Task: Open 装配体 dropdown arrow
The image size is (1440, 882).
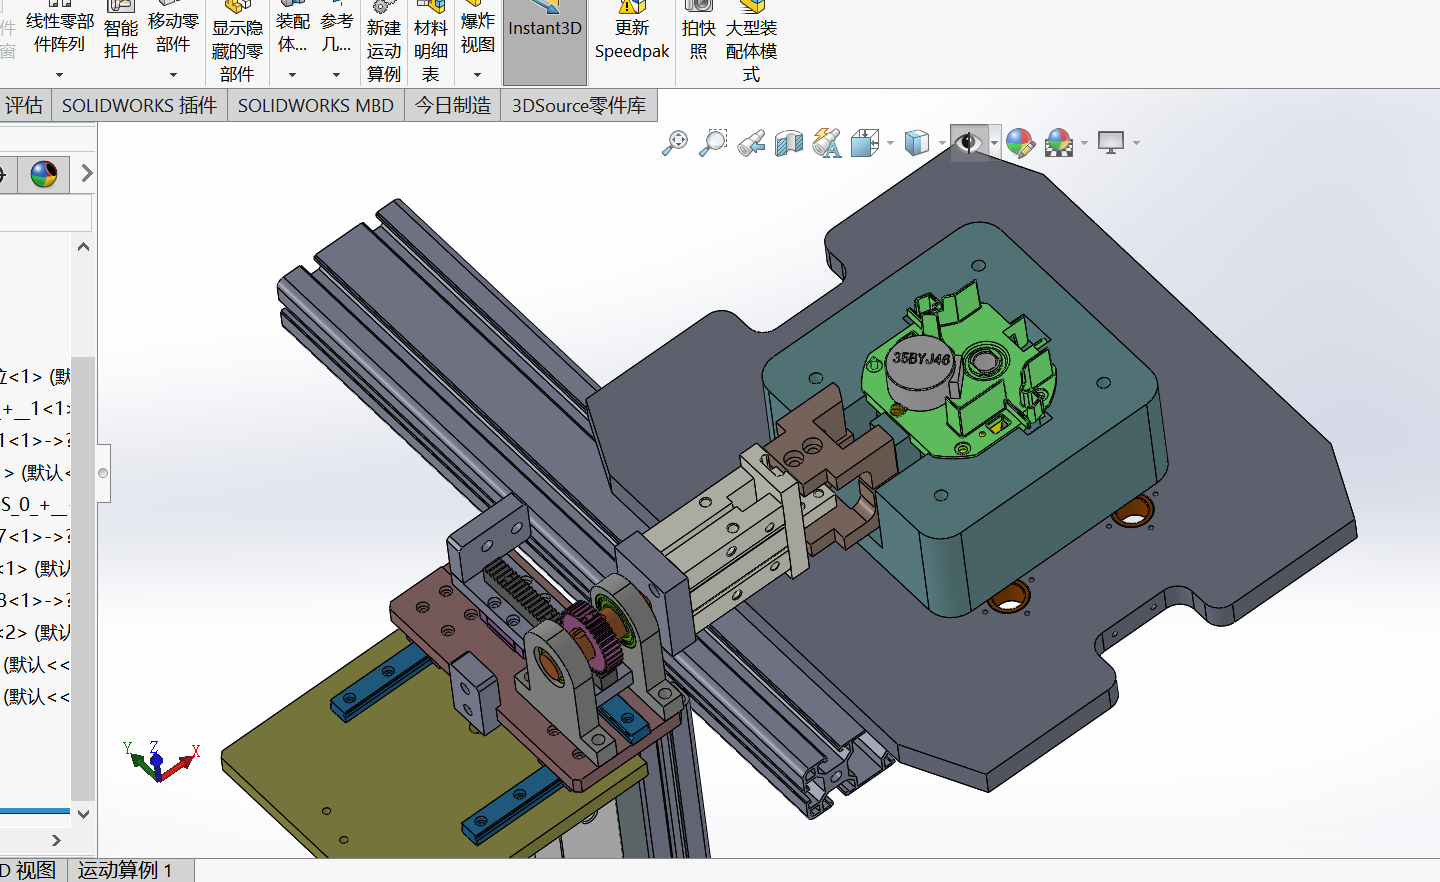Action: point(292,75)
